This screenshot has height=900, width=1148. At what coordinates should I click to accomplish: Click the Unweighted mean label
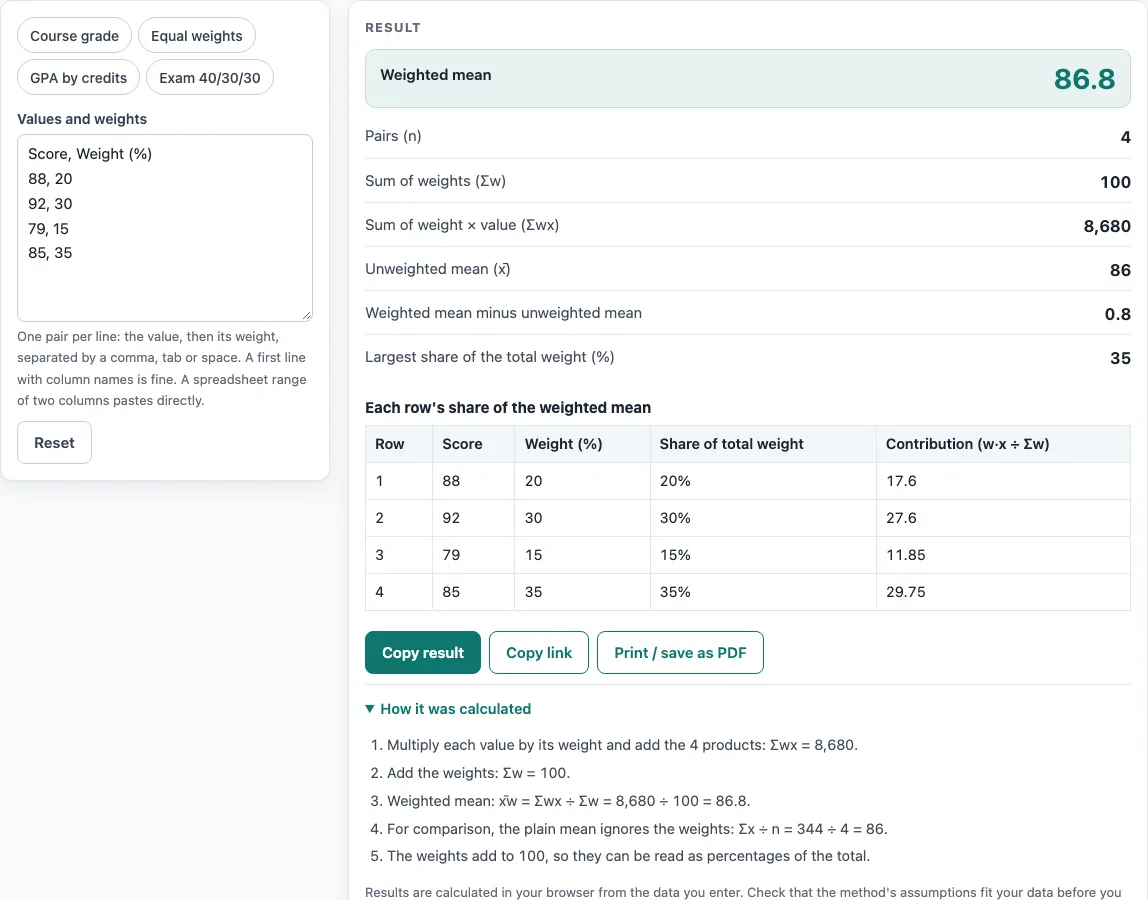pyautogui.click(x=438, y=269)
